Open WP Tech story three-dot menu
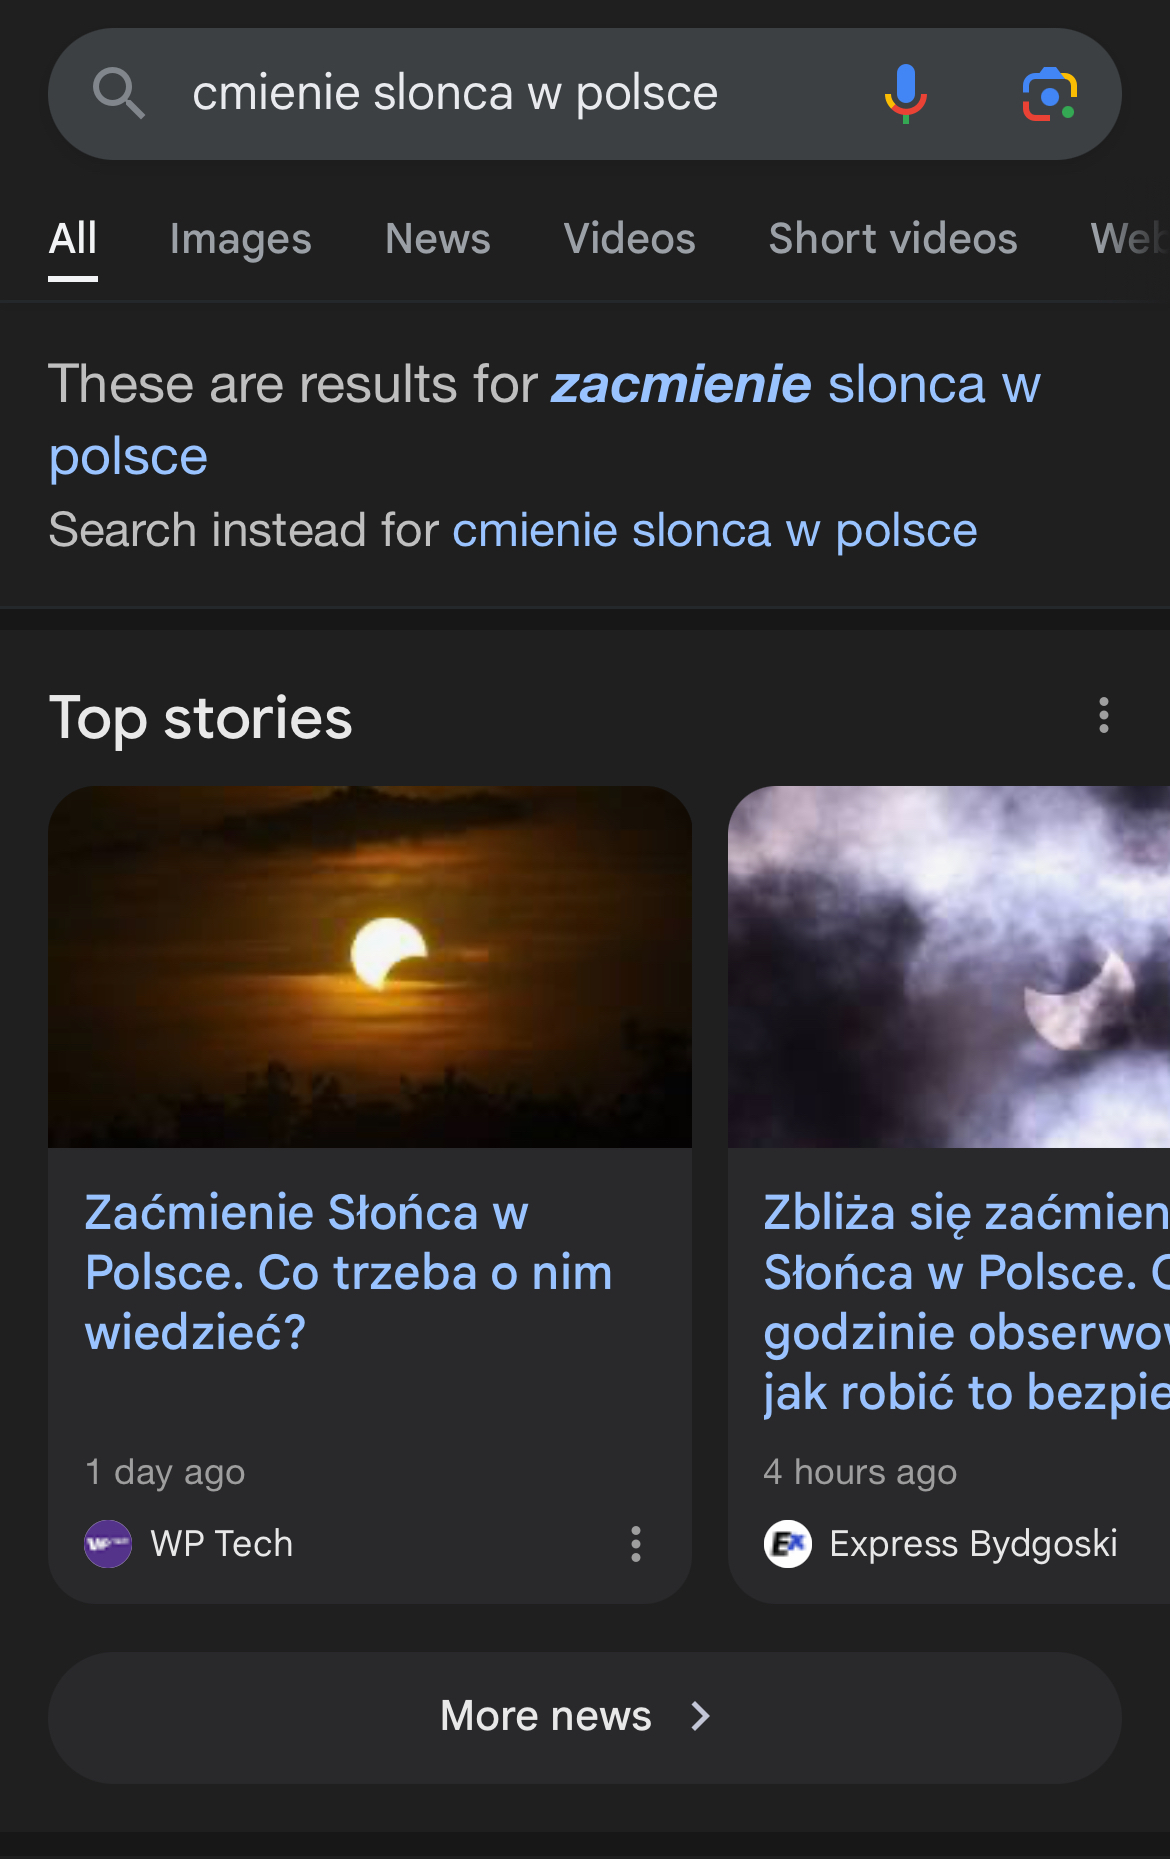 635,1544
